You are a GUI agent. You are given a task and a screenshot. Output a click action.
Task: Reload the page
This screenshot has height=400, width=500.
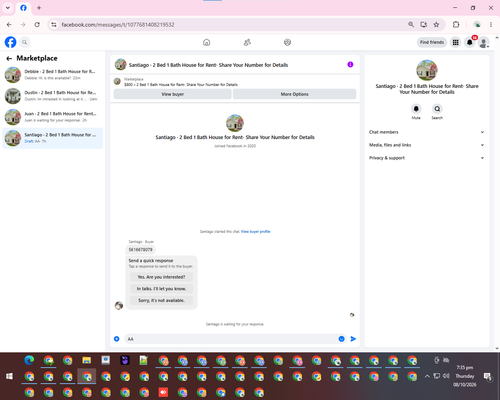pos(37,25)
